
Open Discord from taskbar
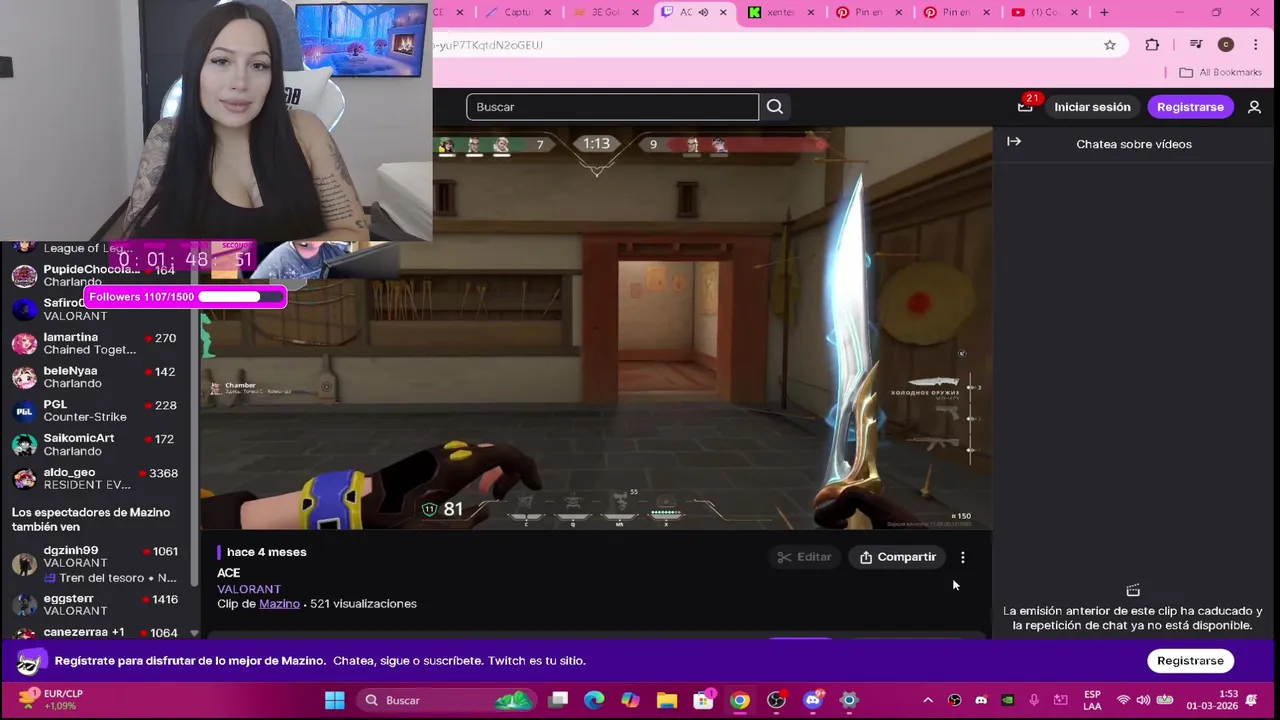pyautogui.click(x=813, y=700)
